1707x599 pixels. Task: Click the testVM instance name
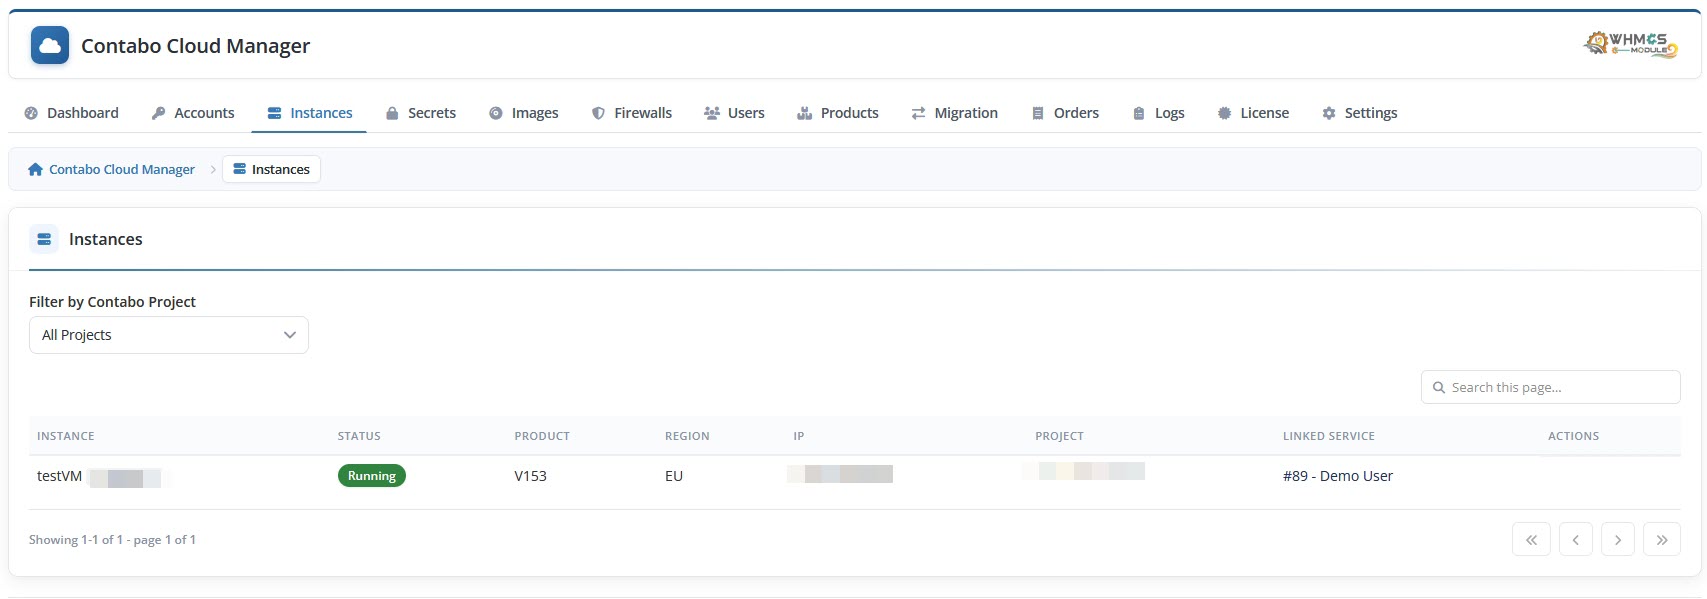[x=60, y=476]
